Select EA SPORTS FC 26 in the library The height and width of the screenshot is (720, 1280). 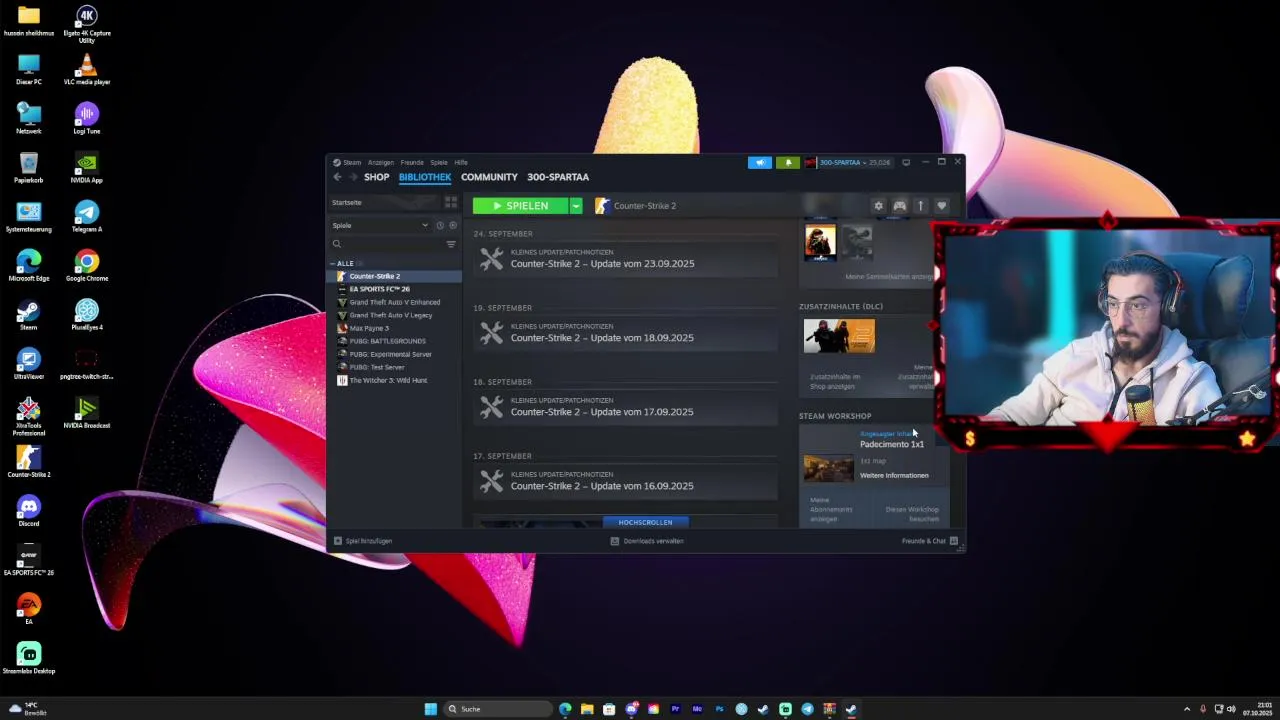[396, 289]
